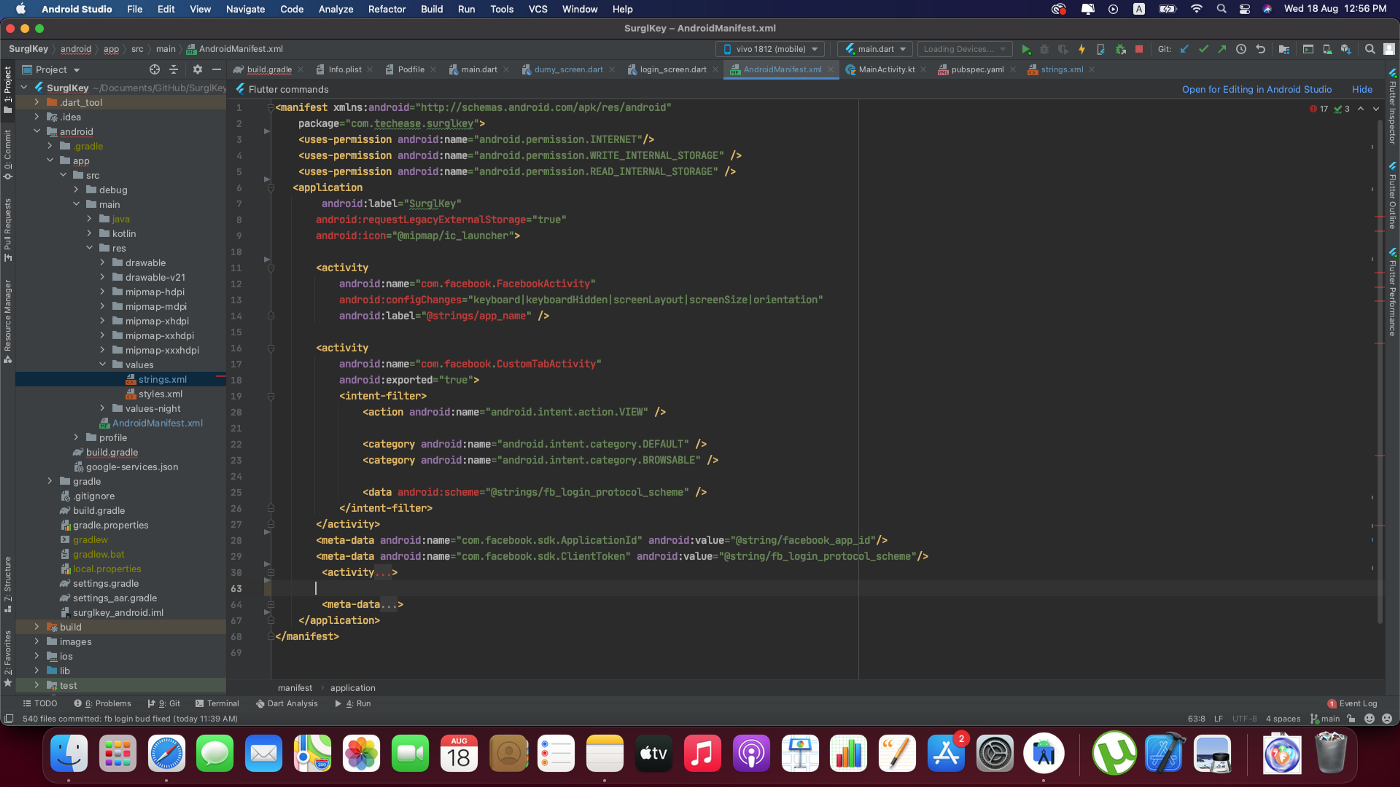Expand the drawable-v21 folder
This screenshot has height=787, width=1400.
point(103,277)
